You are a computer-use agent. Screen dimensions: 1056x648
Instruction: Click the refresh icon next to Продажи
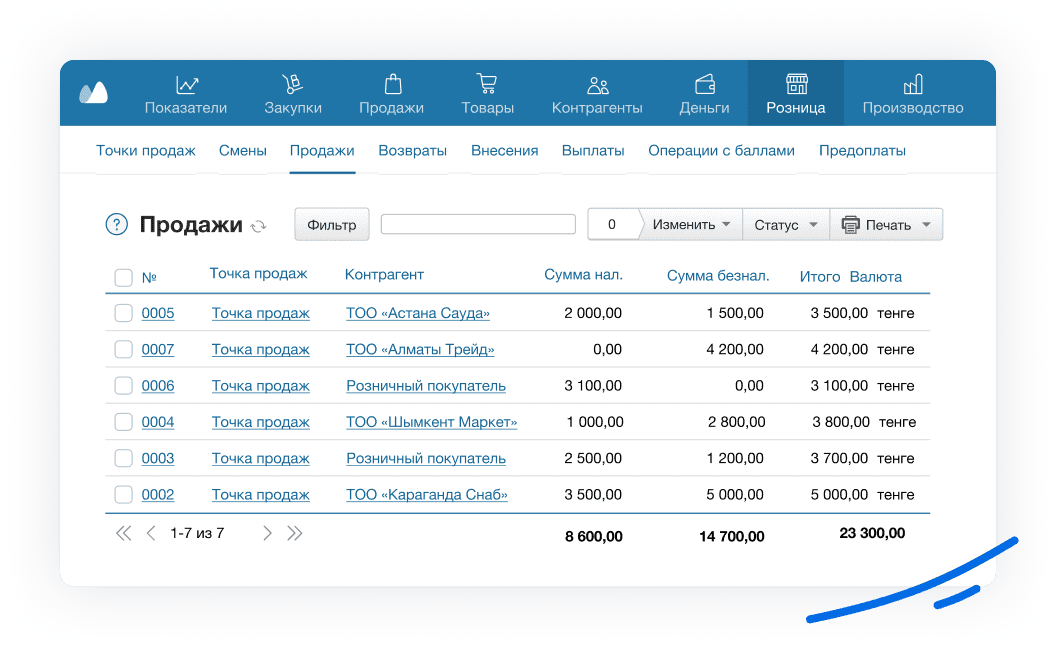coord(258,226)
